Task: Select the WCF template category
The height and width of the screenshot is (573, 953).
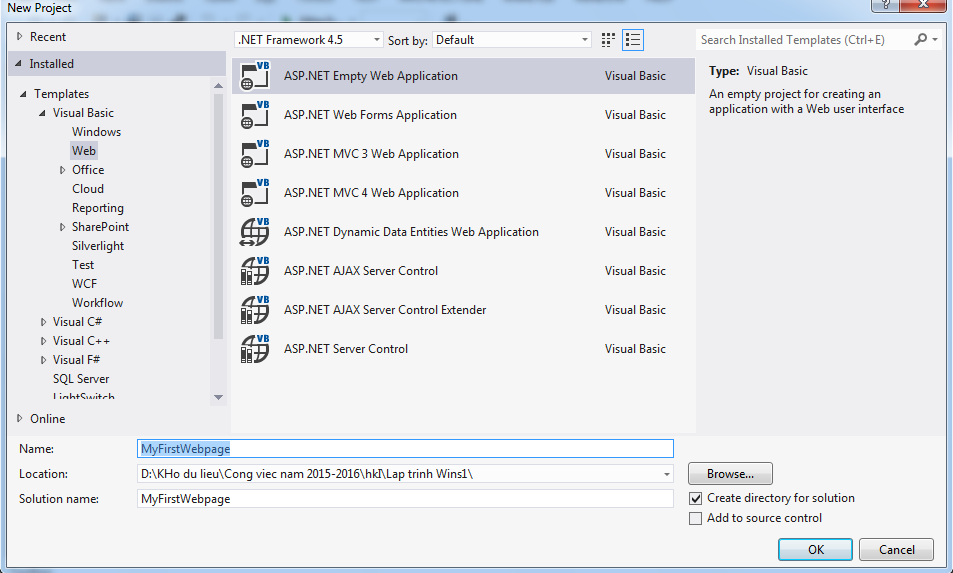Action: click(x=84, y=284)
